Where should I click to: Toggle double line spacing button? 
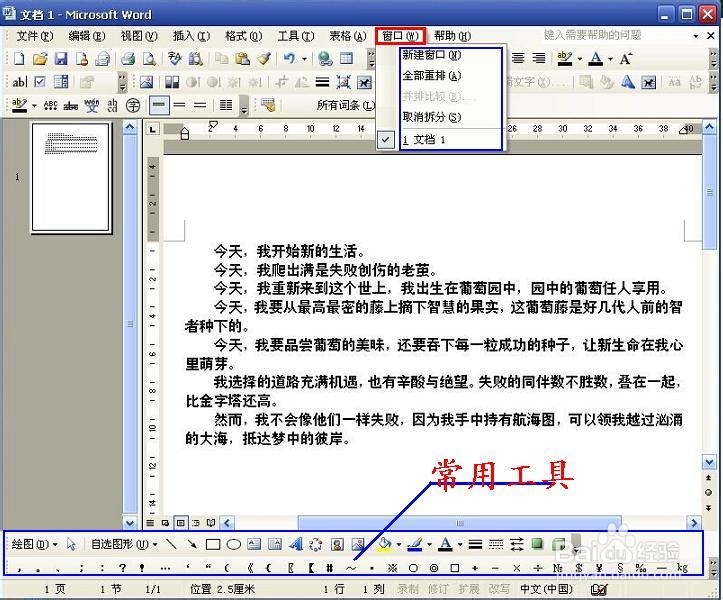(x=200, y=106)
